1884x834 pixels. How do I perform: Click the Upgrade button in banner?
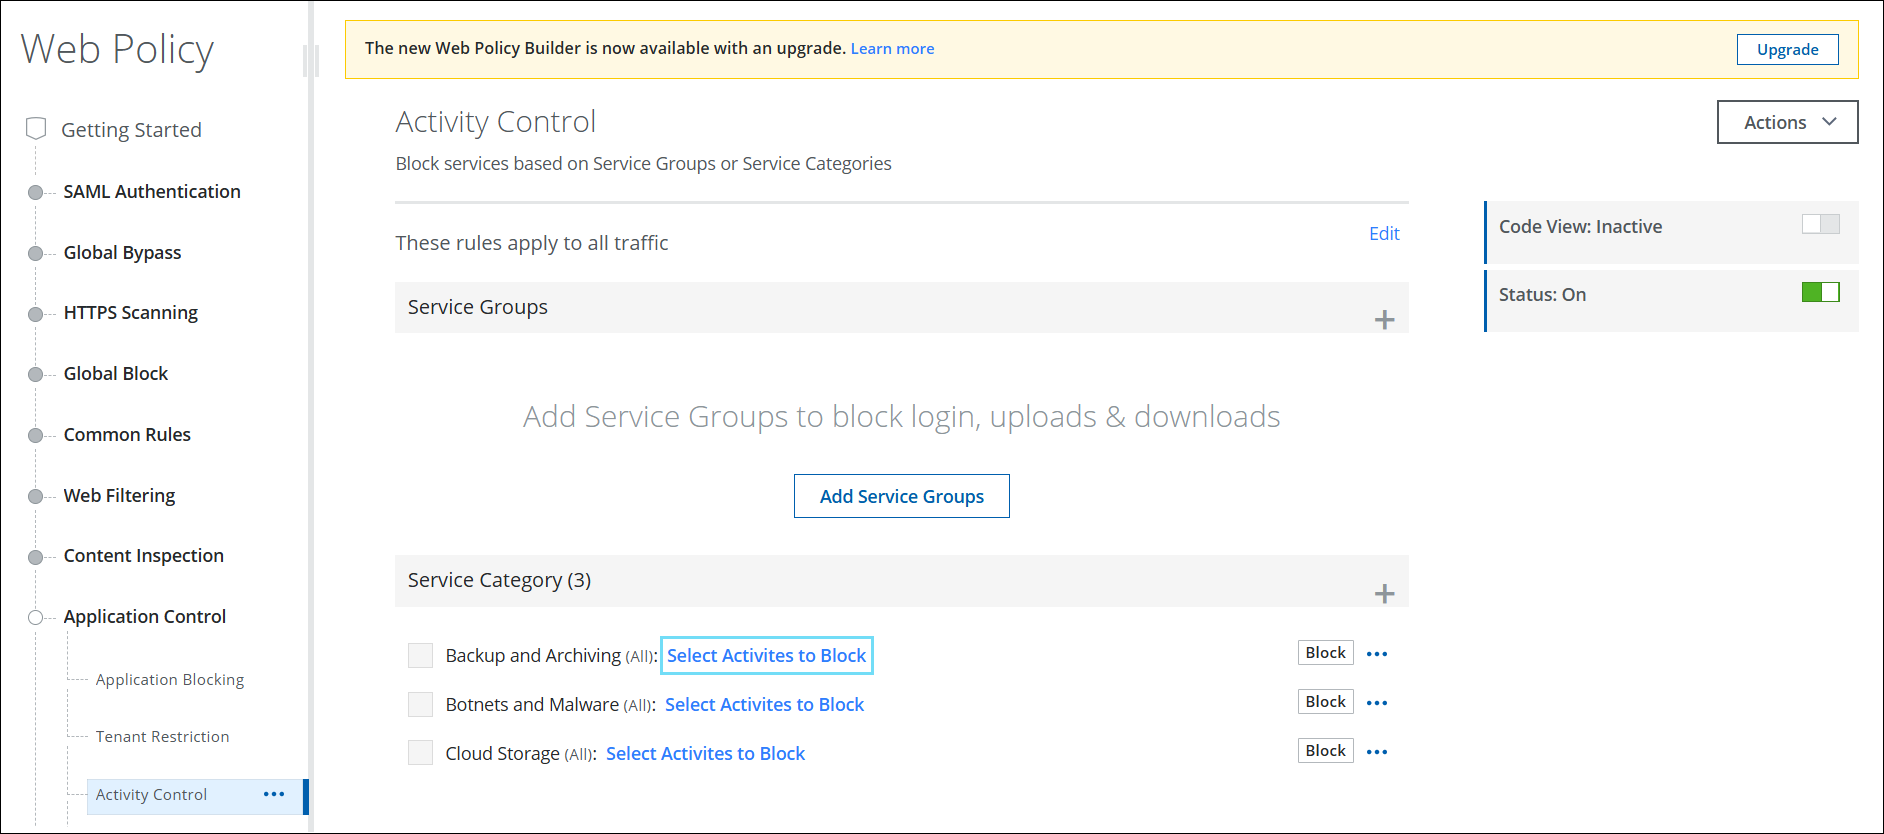pyautogui.click(x=1787, y=50)
